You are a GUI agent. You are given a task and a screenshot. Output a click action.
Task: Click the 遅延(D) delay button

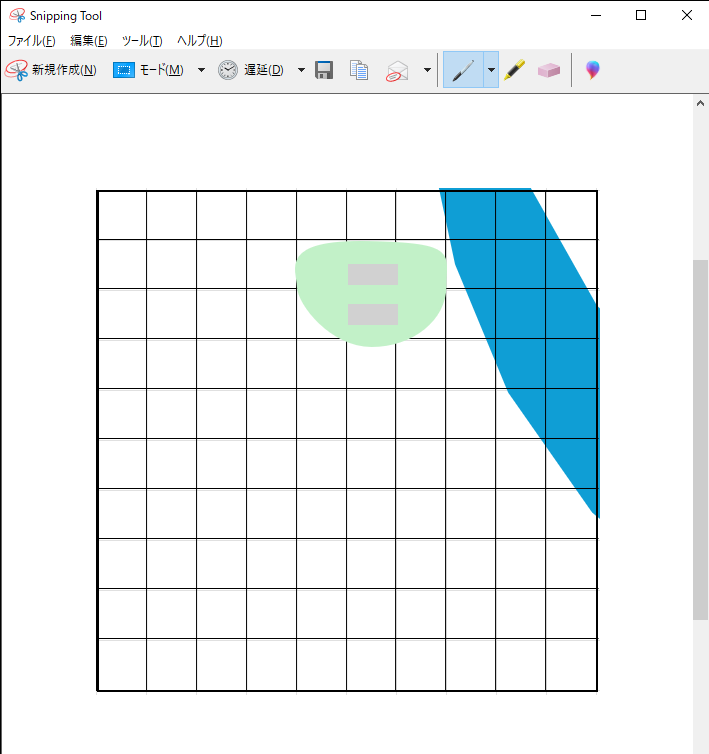tap(251, 70)
